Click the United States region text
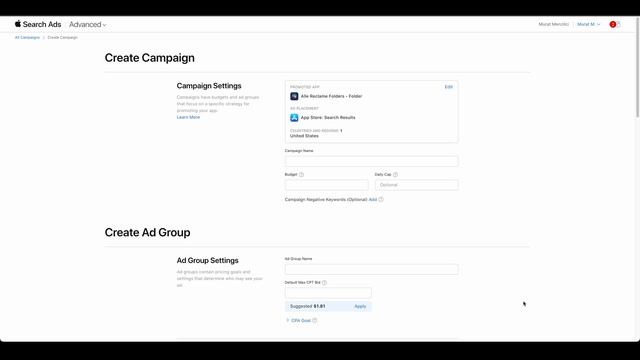The height and width of the screenshot is (360, 640). click(304, 136)
